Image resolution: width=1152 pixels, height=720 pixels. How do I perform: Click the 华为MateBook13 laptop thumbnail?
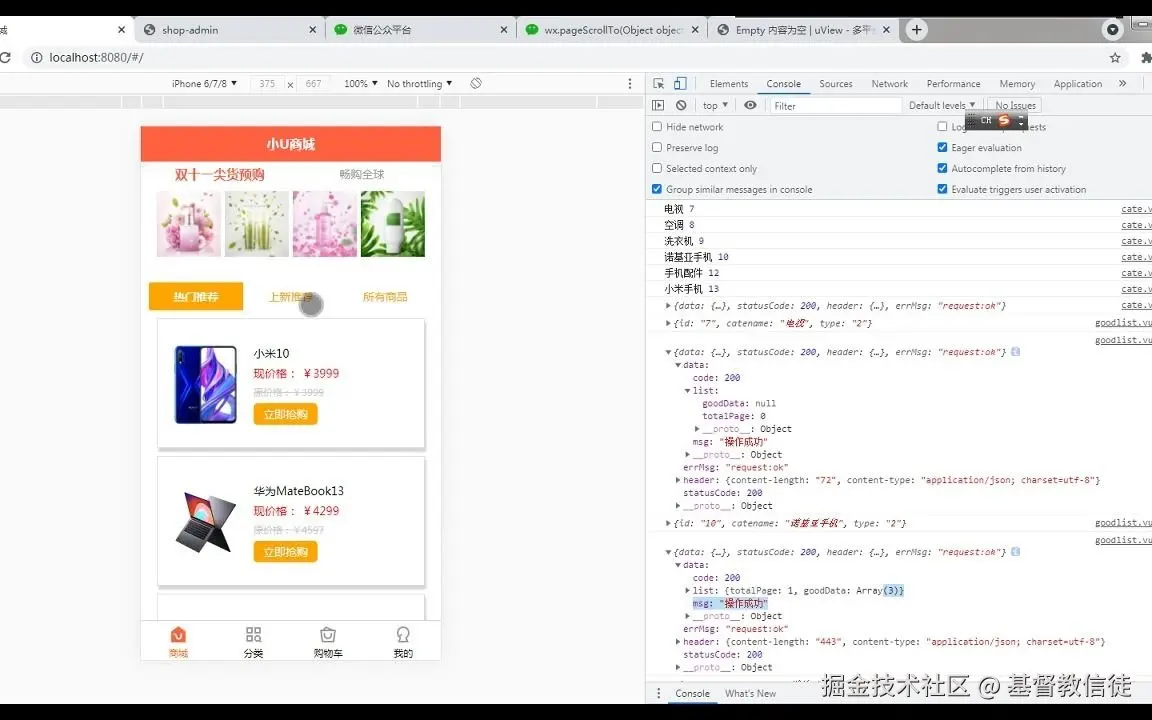(x=206, y=522)
